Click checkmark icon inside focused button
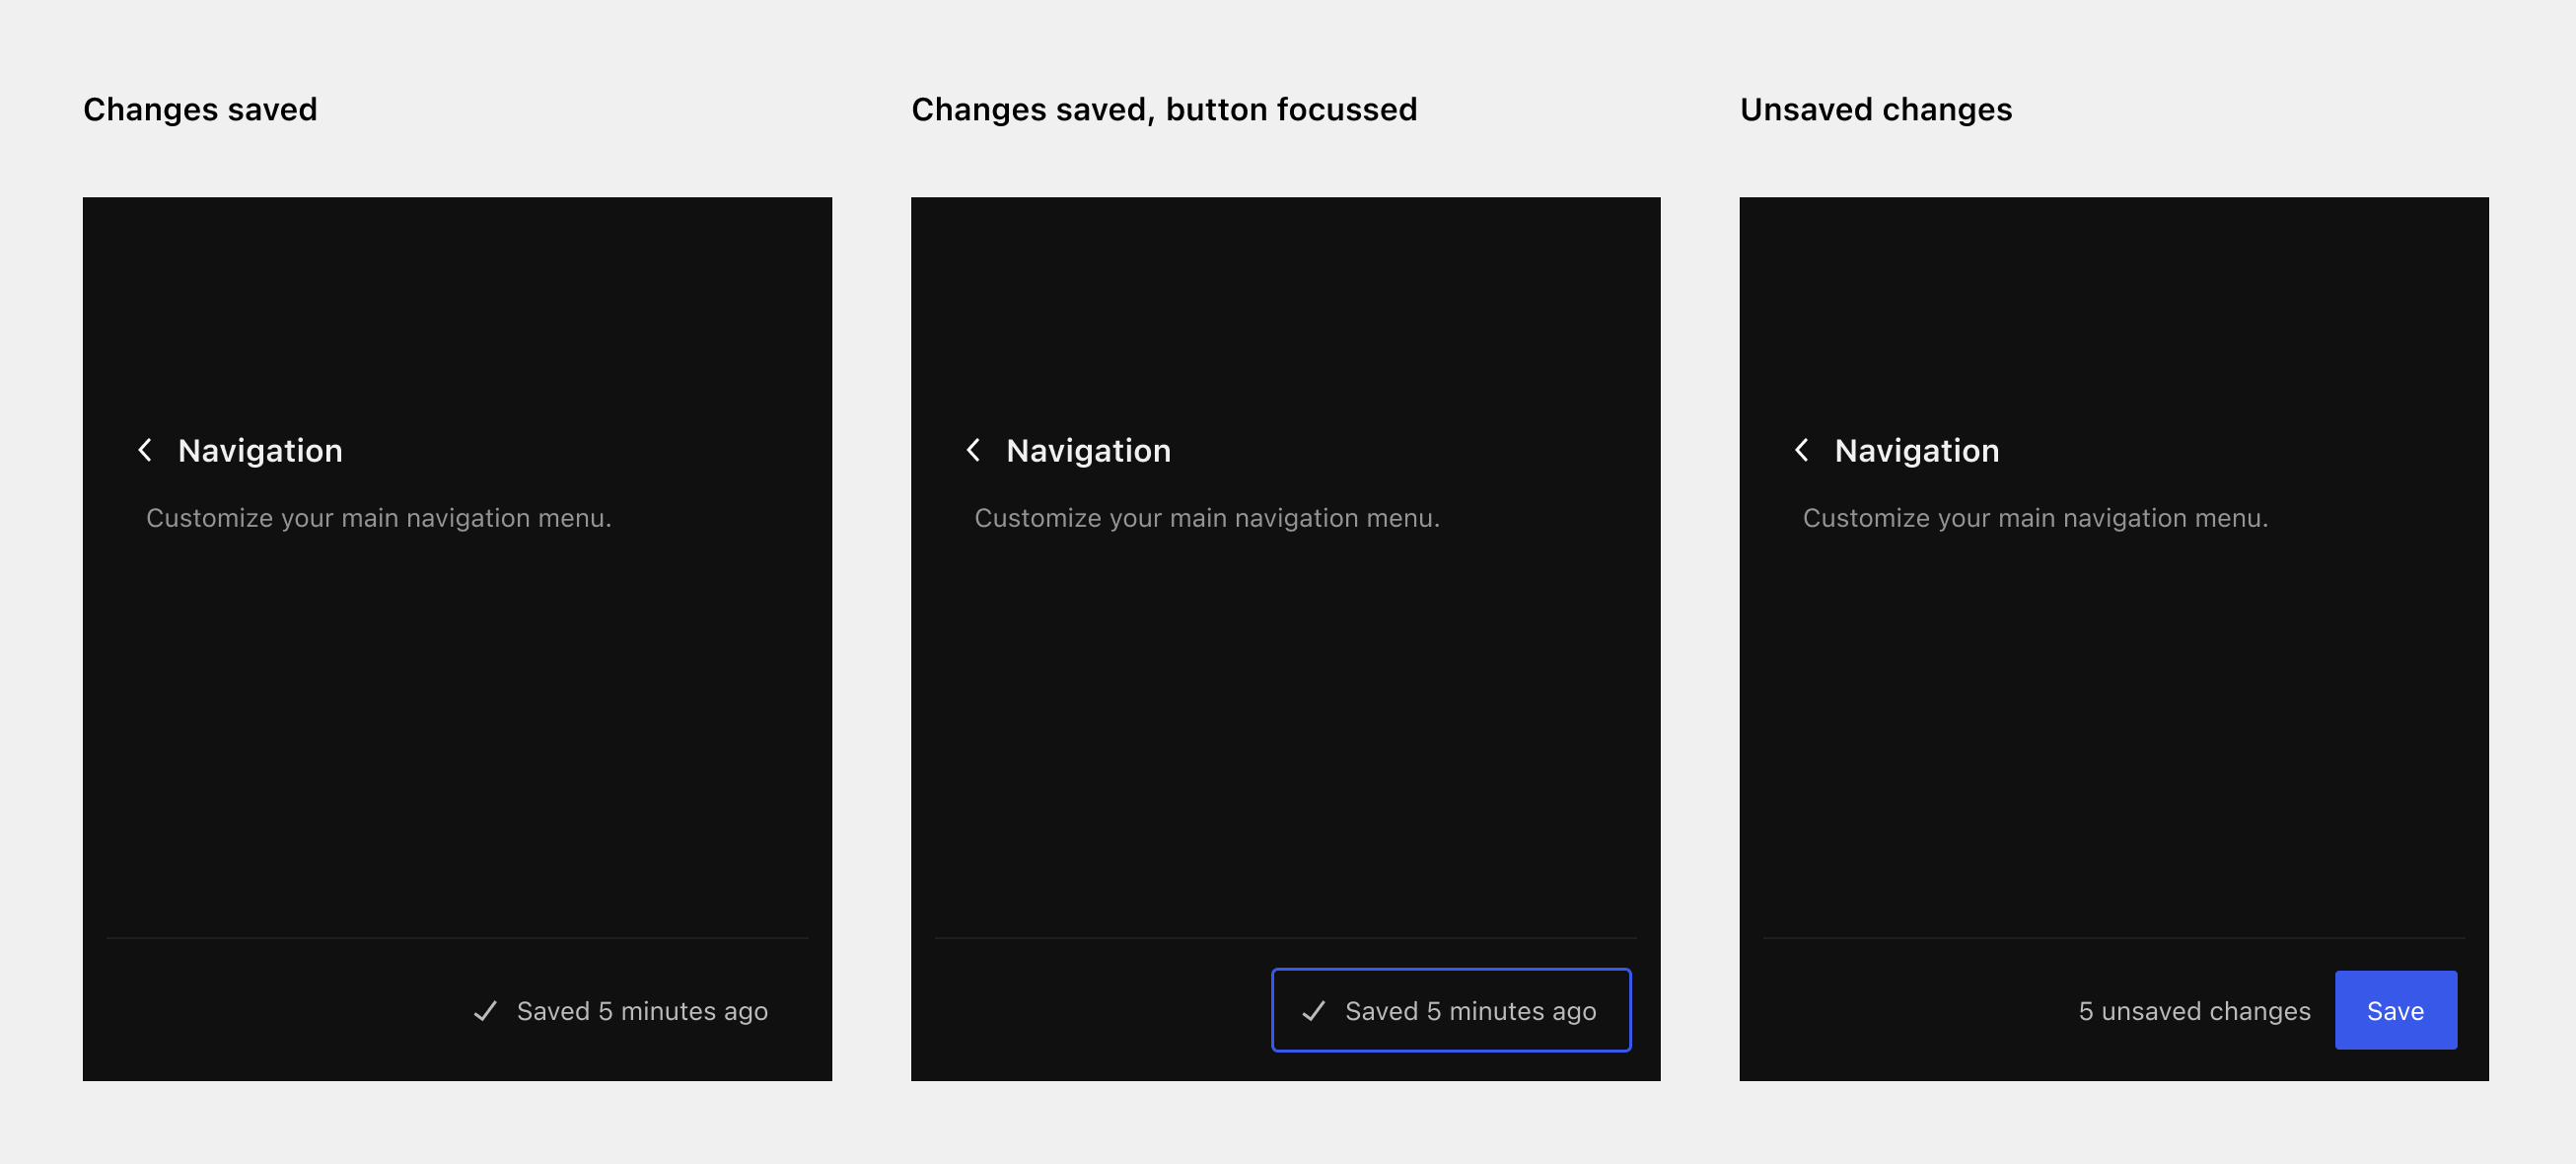The width and height of the screenshot is (2576, 1164). 1313,1011
